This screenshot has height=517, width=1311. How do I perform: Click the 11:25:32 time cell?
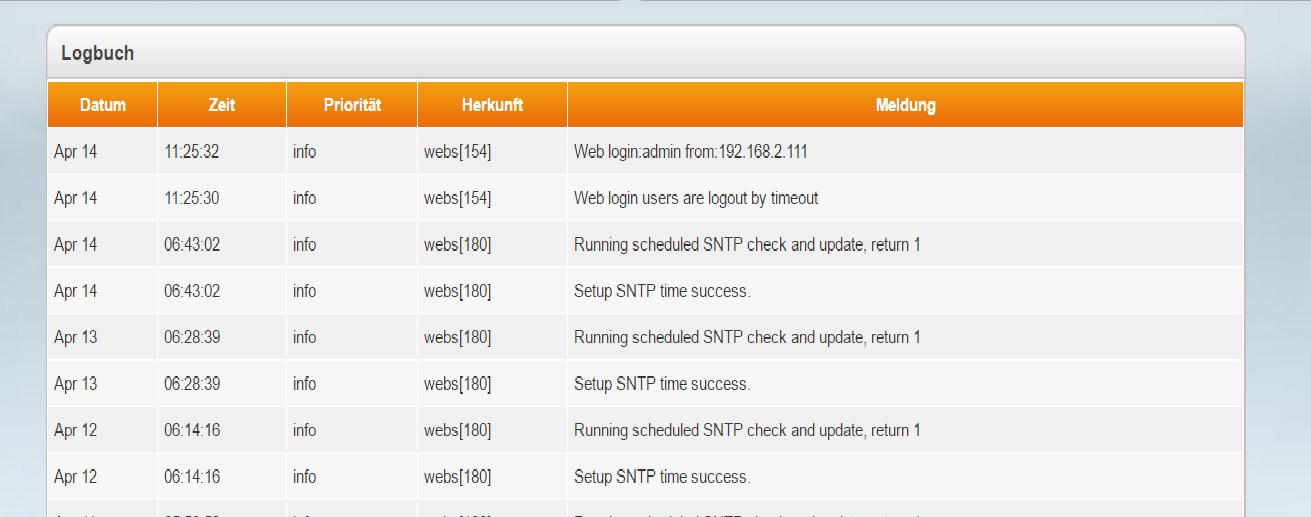(191, 152)
